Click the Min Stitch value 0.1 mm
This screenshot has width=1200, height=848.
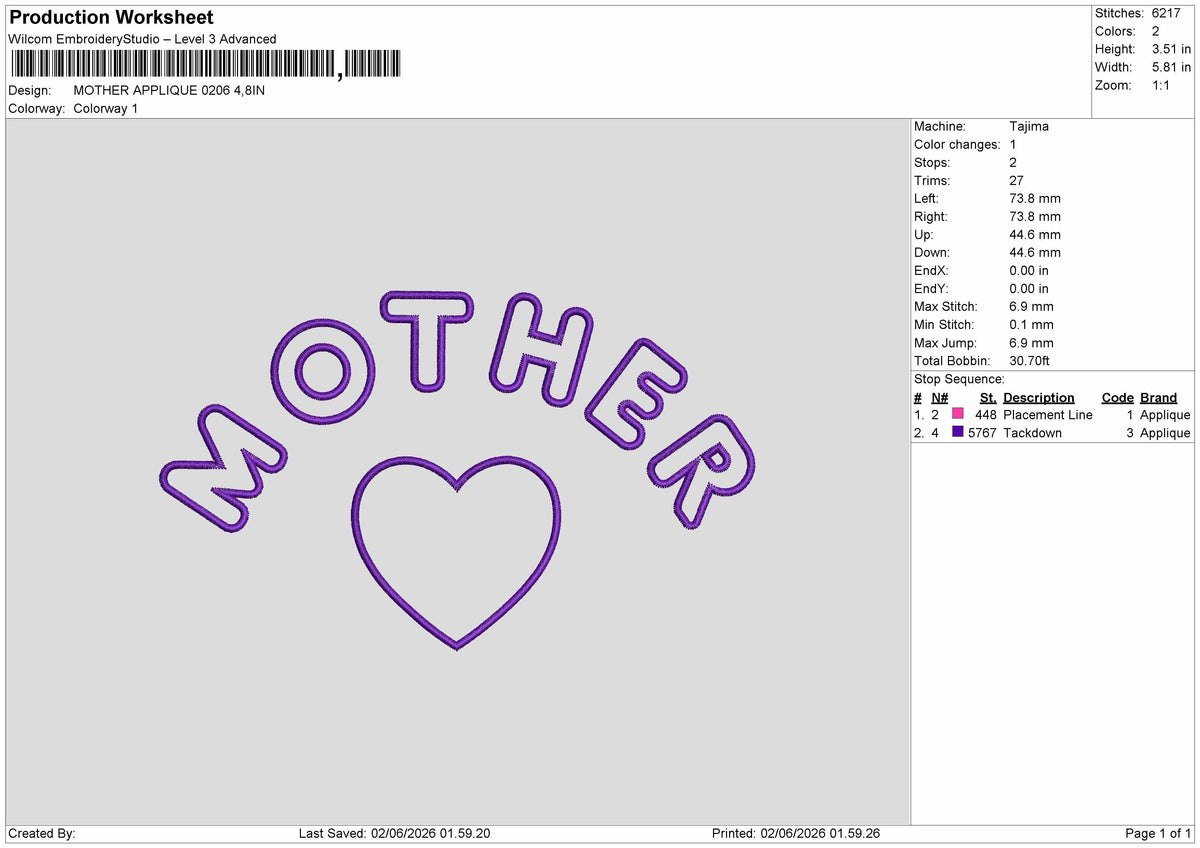[1032, 324]
